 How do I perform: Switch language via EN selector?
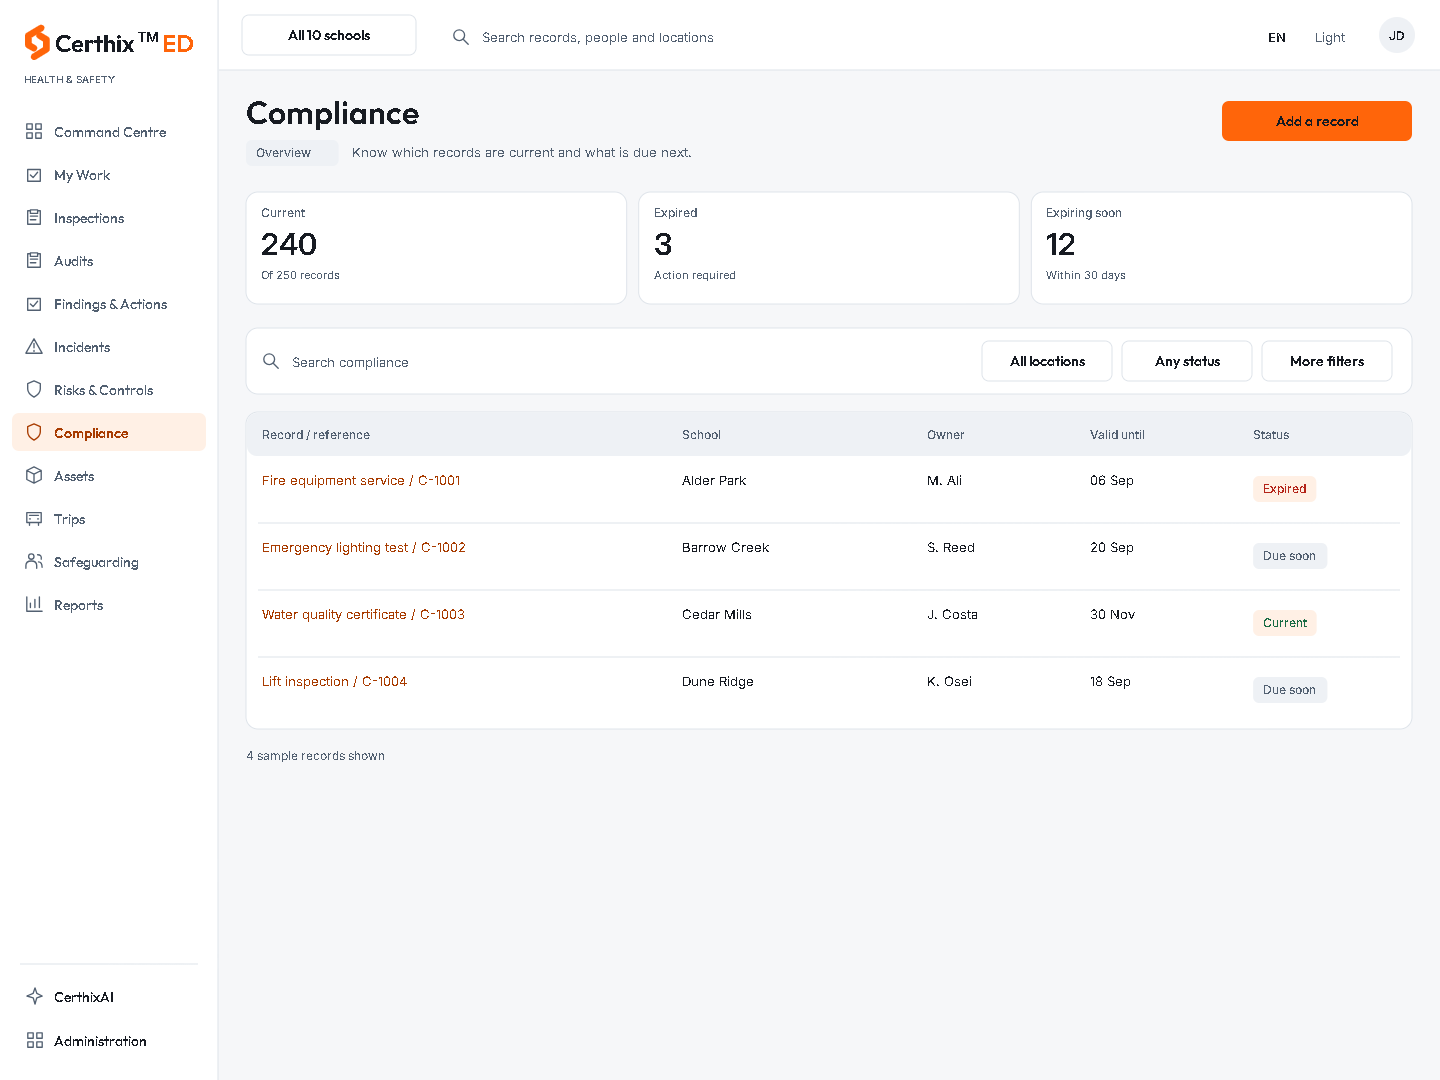pyautogui.click(x=1277, y=37)
